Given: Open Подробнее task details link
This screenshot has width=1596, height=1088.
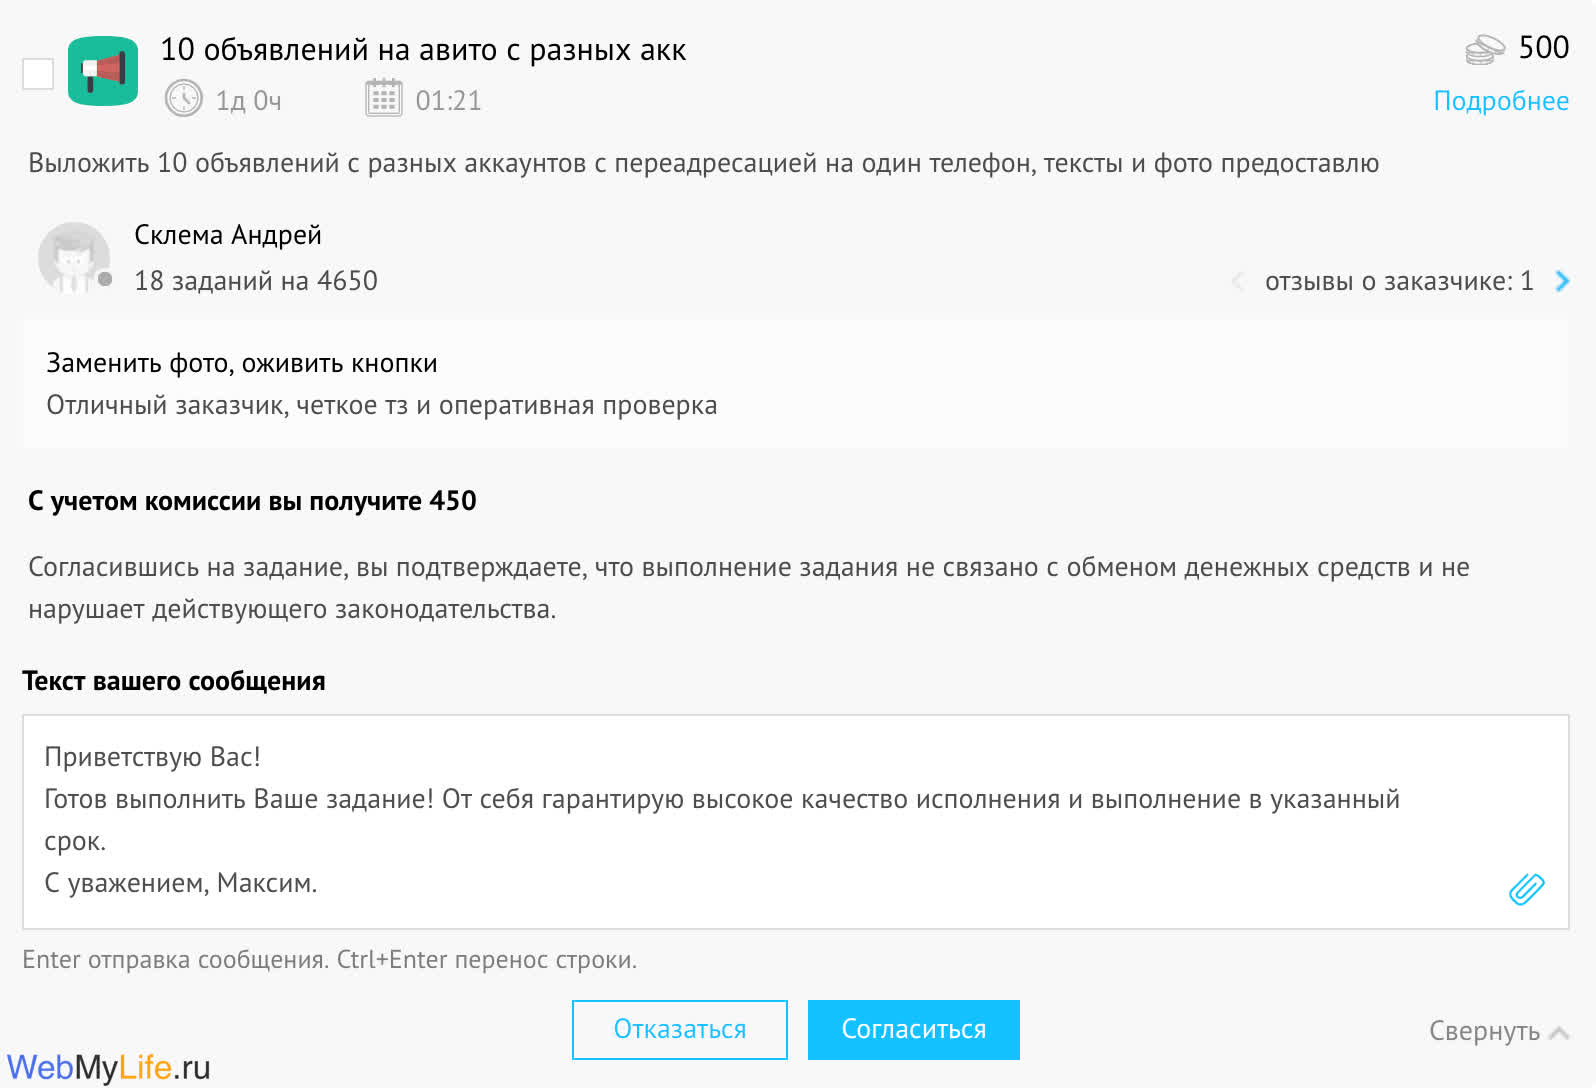Looking at the screenshot, I should (1500, 101).
